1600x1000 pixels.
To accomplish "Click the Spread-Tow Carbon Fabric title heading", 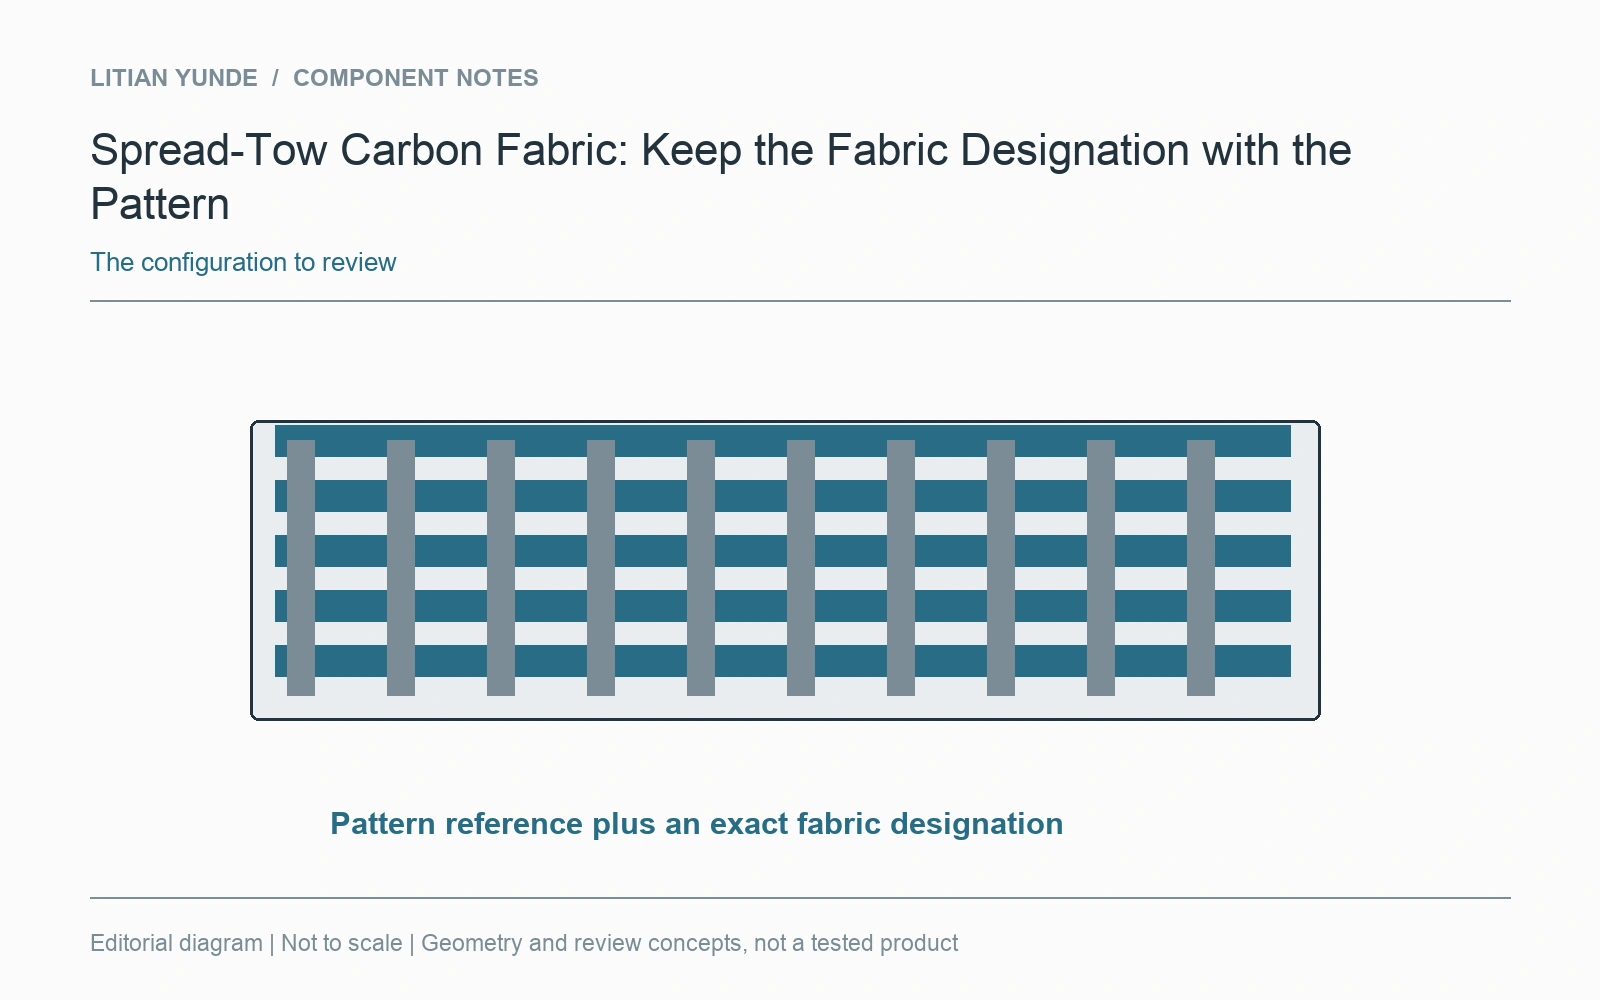I will 720,177.
